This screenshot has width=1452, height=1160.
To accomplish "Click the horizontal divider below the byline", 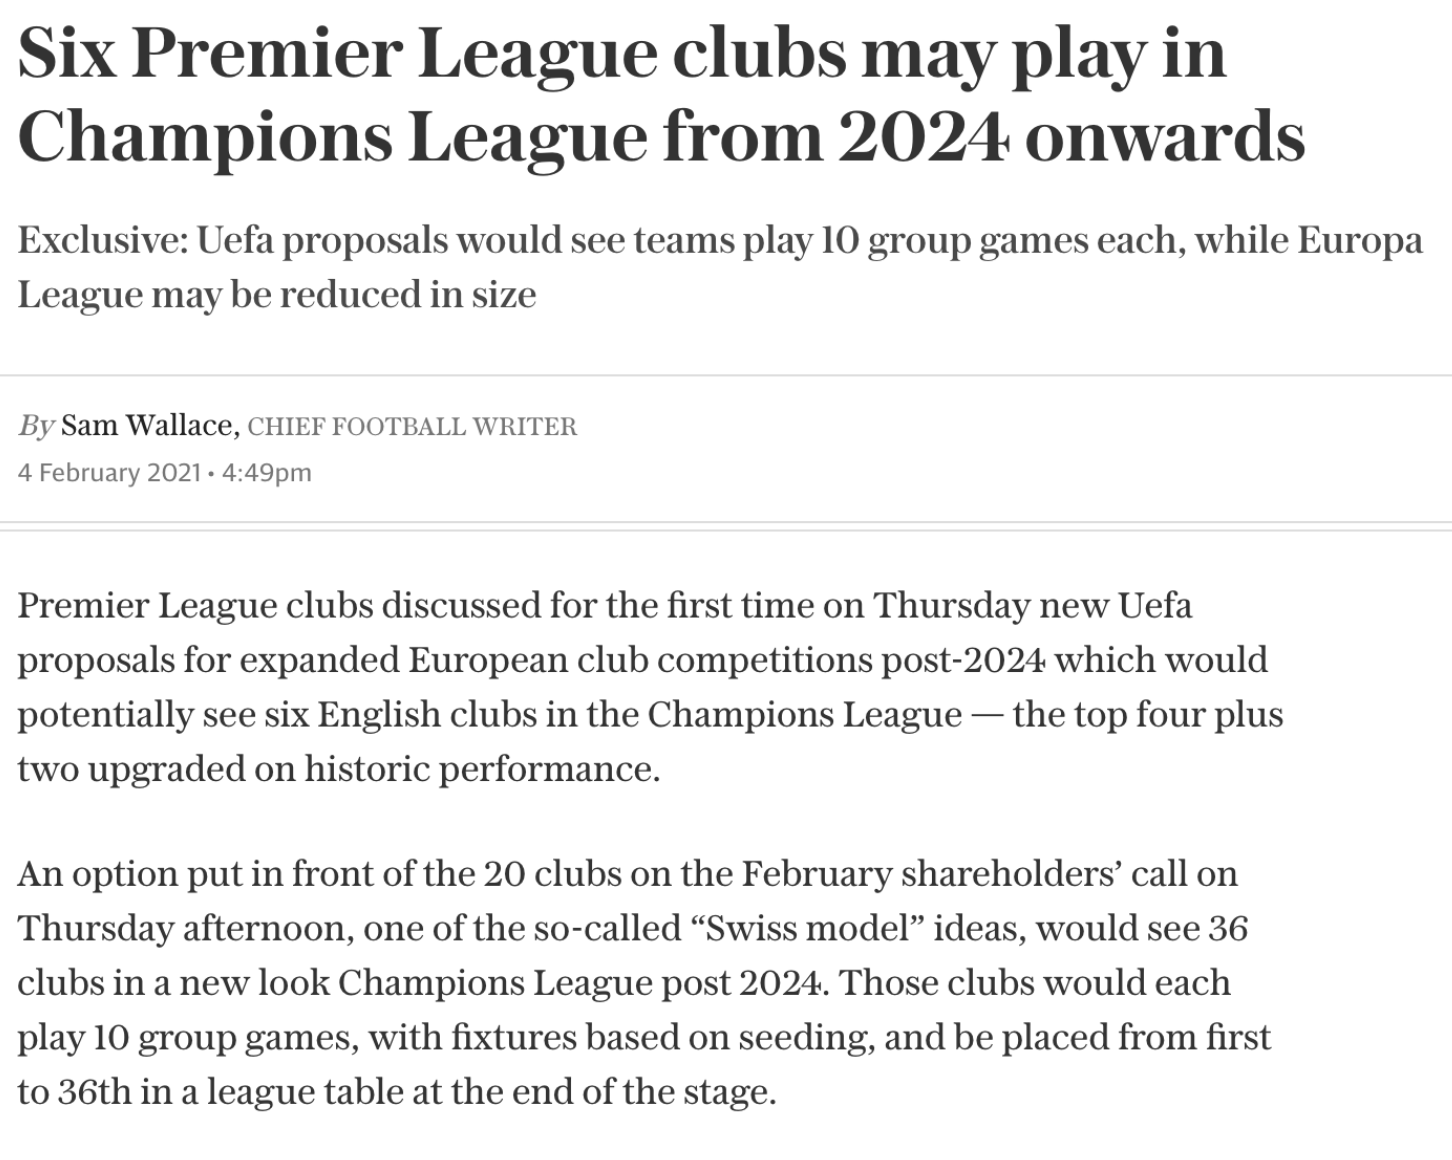I will pos(726,526).
